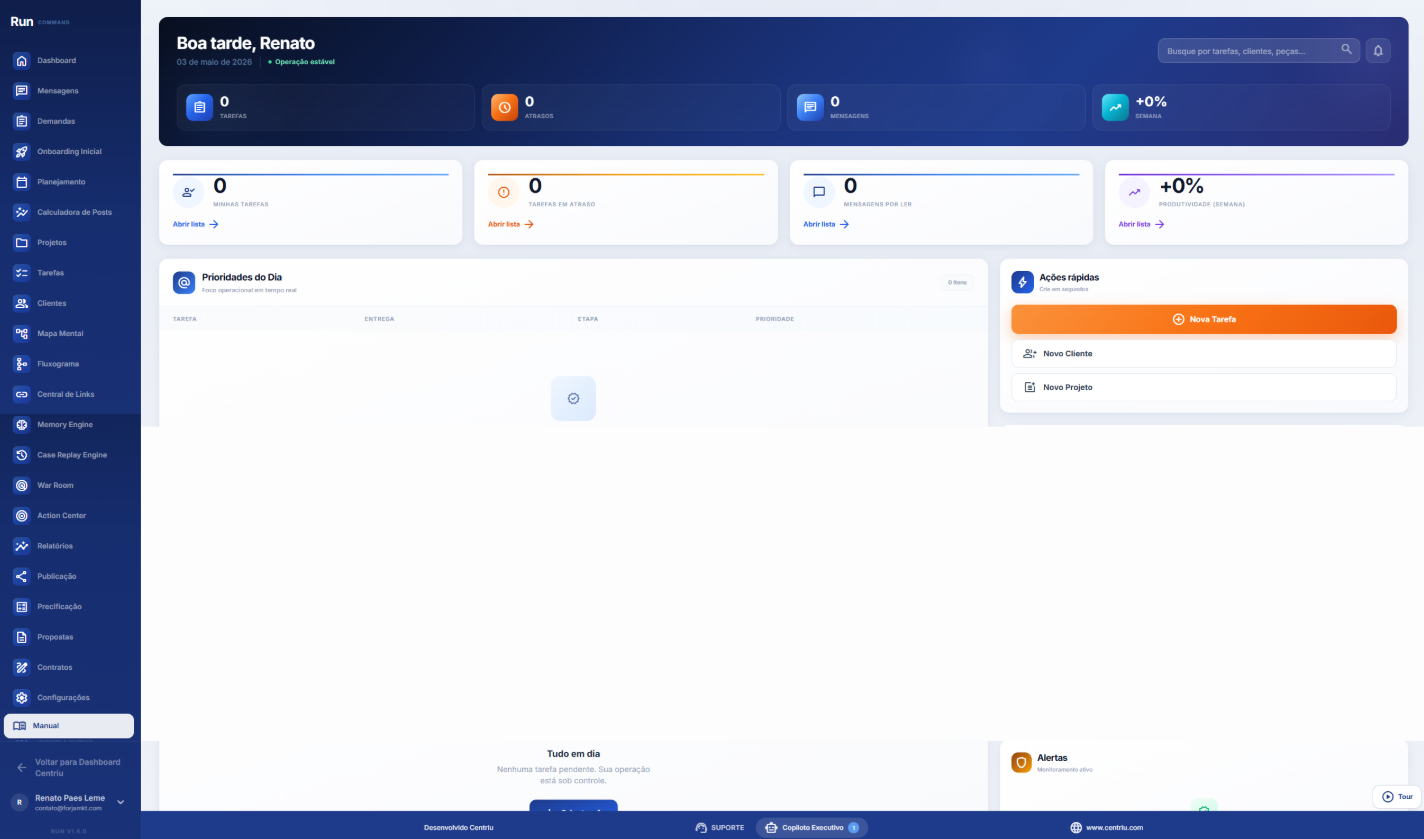Open War Room target icon
The width and height of the screenshot is (1424, 839).
point(21,485)
